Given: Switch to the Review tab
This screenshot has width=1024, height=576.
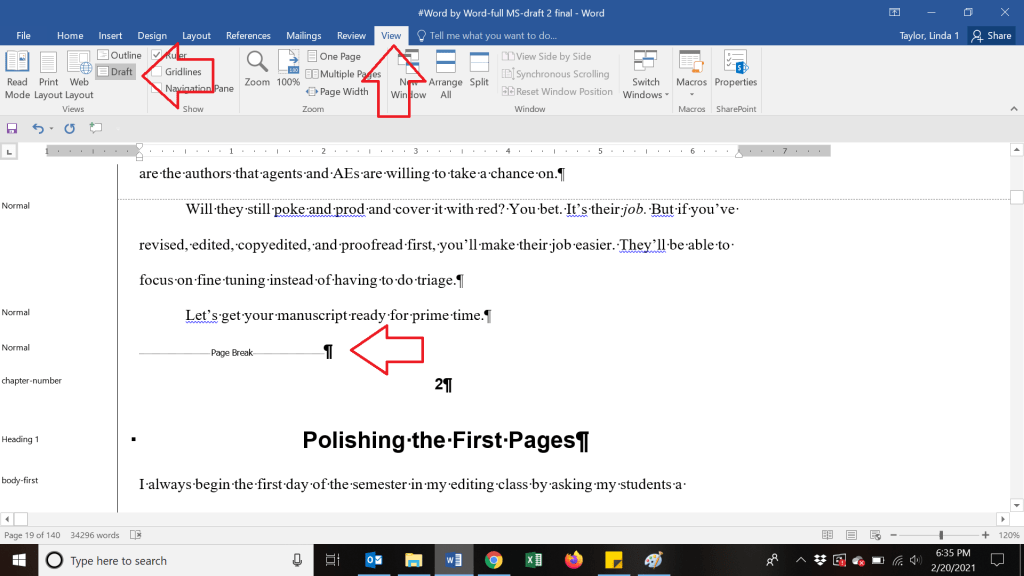Looking at the screenshot, I should tap(351, 36).
